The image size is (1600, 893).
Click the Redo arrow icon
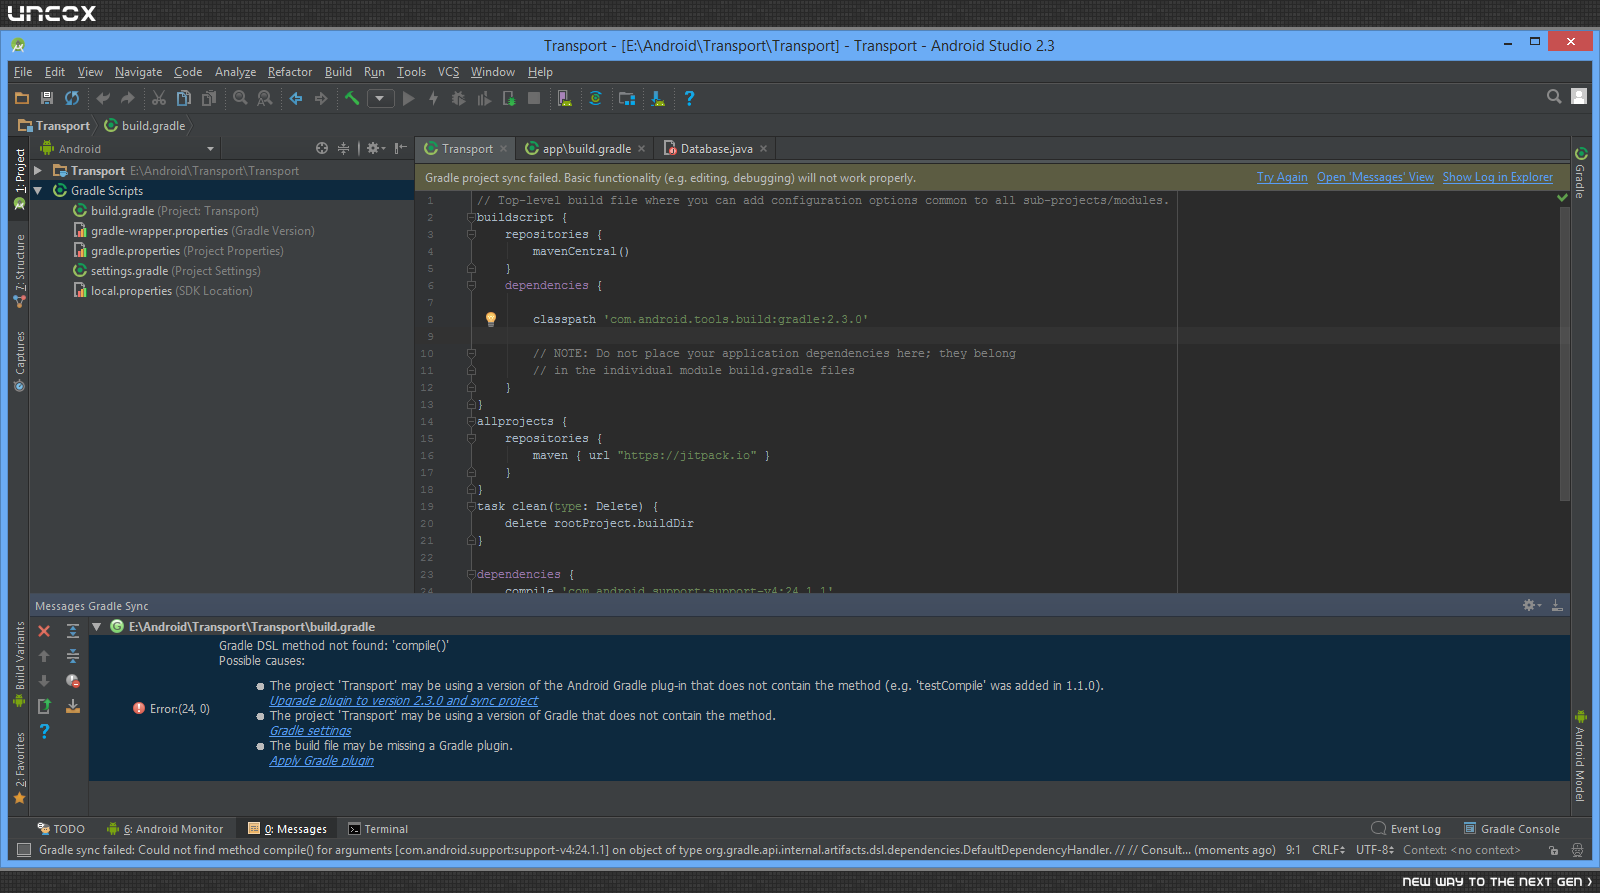coord(127,98)
